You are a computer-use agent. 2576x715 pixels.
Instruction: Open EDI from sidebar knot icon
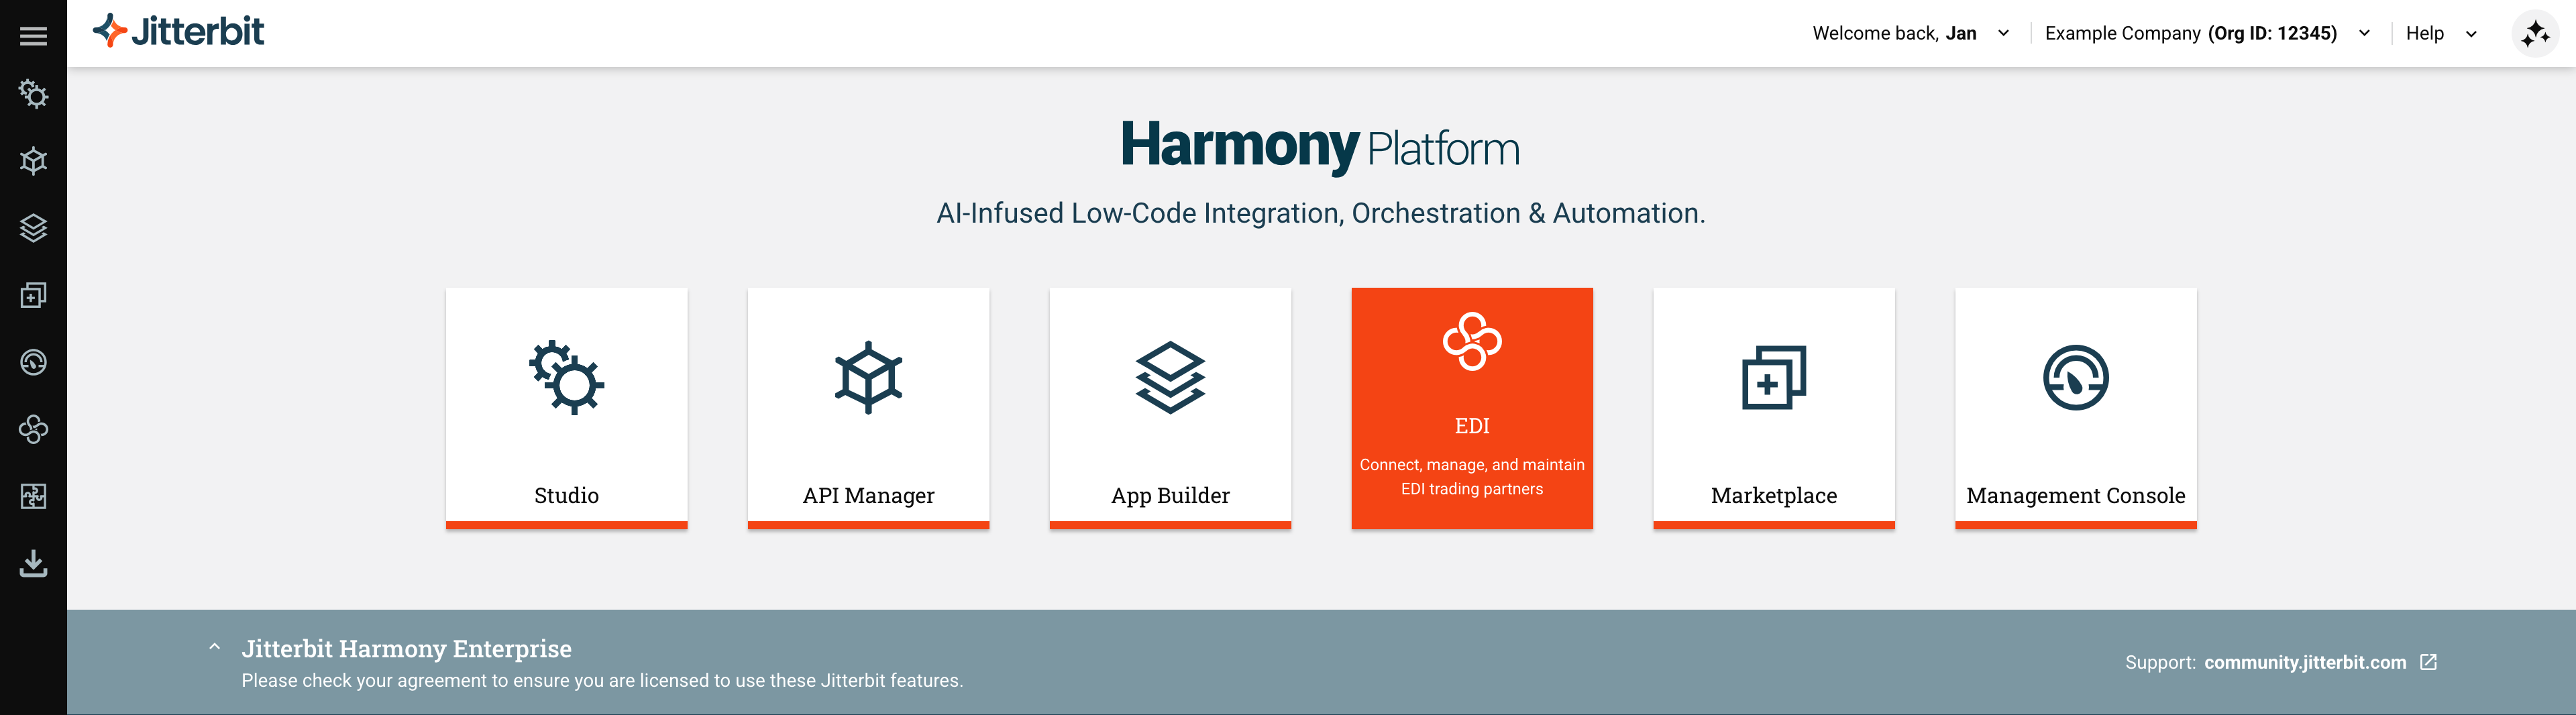tap(33, 429)
